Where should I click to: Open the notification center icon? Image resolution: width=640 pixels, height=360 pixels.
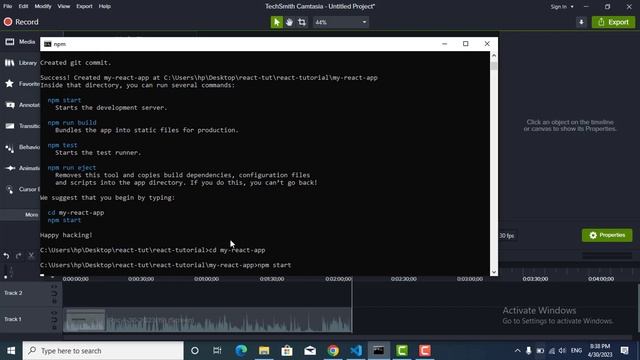coord(624,350)
